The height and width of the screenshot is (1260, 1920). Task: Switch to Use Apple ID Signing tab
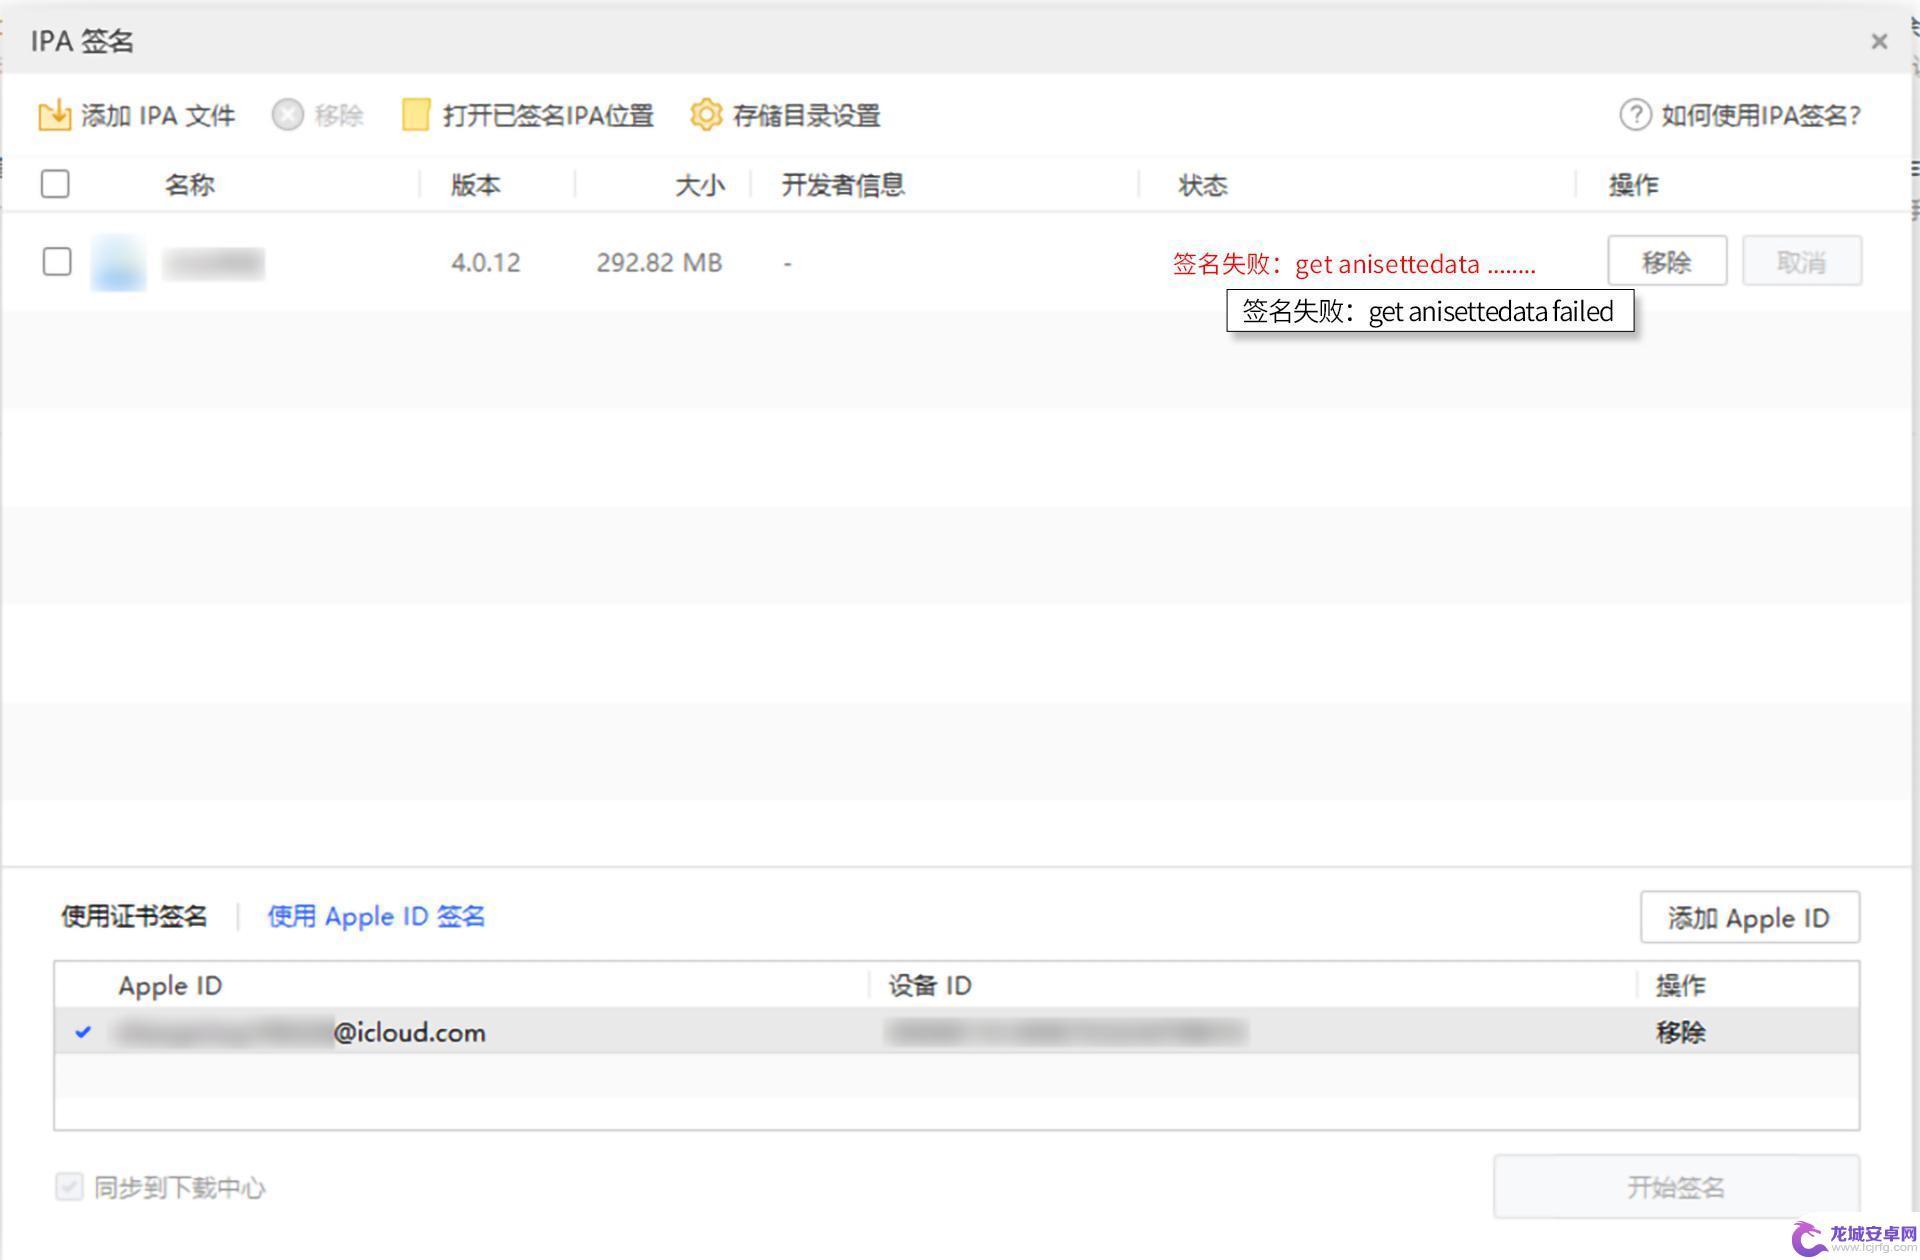pos(376,916)
